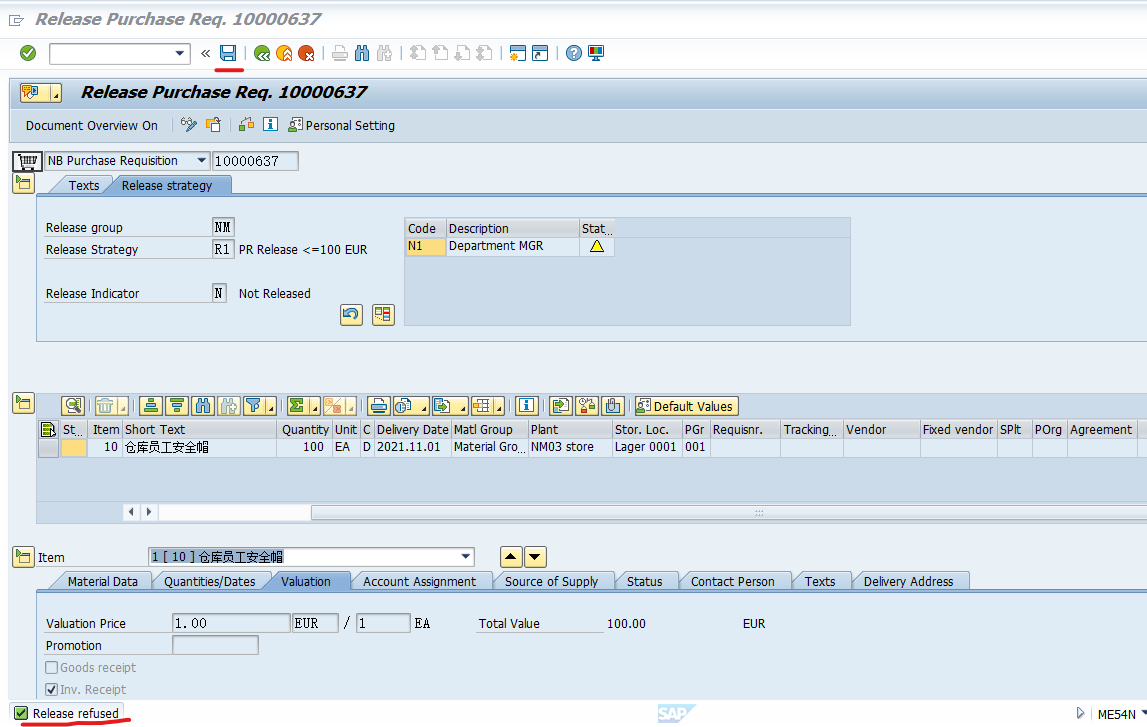This screenshot has width=1147, height=727.
Task: Click the select-all icon in table header corner
Action: [48, 430]
